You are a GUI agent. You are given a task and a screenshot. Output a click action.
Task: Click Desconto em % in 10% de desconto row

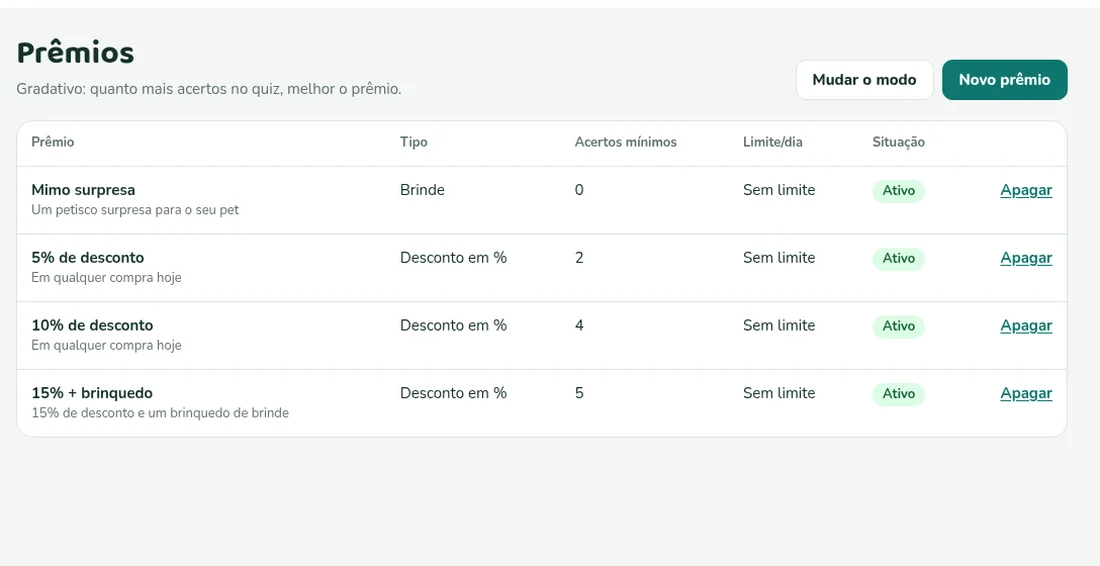[x=453, y=325]
